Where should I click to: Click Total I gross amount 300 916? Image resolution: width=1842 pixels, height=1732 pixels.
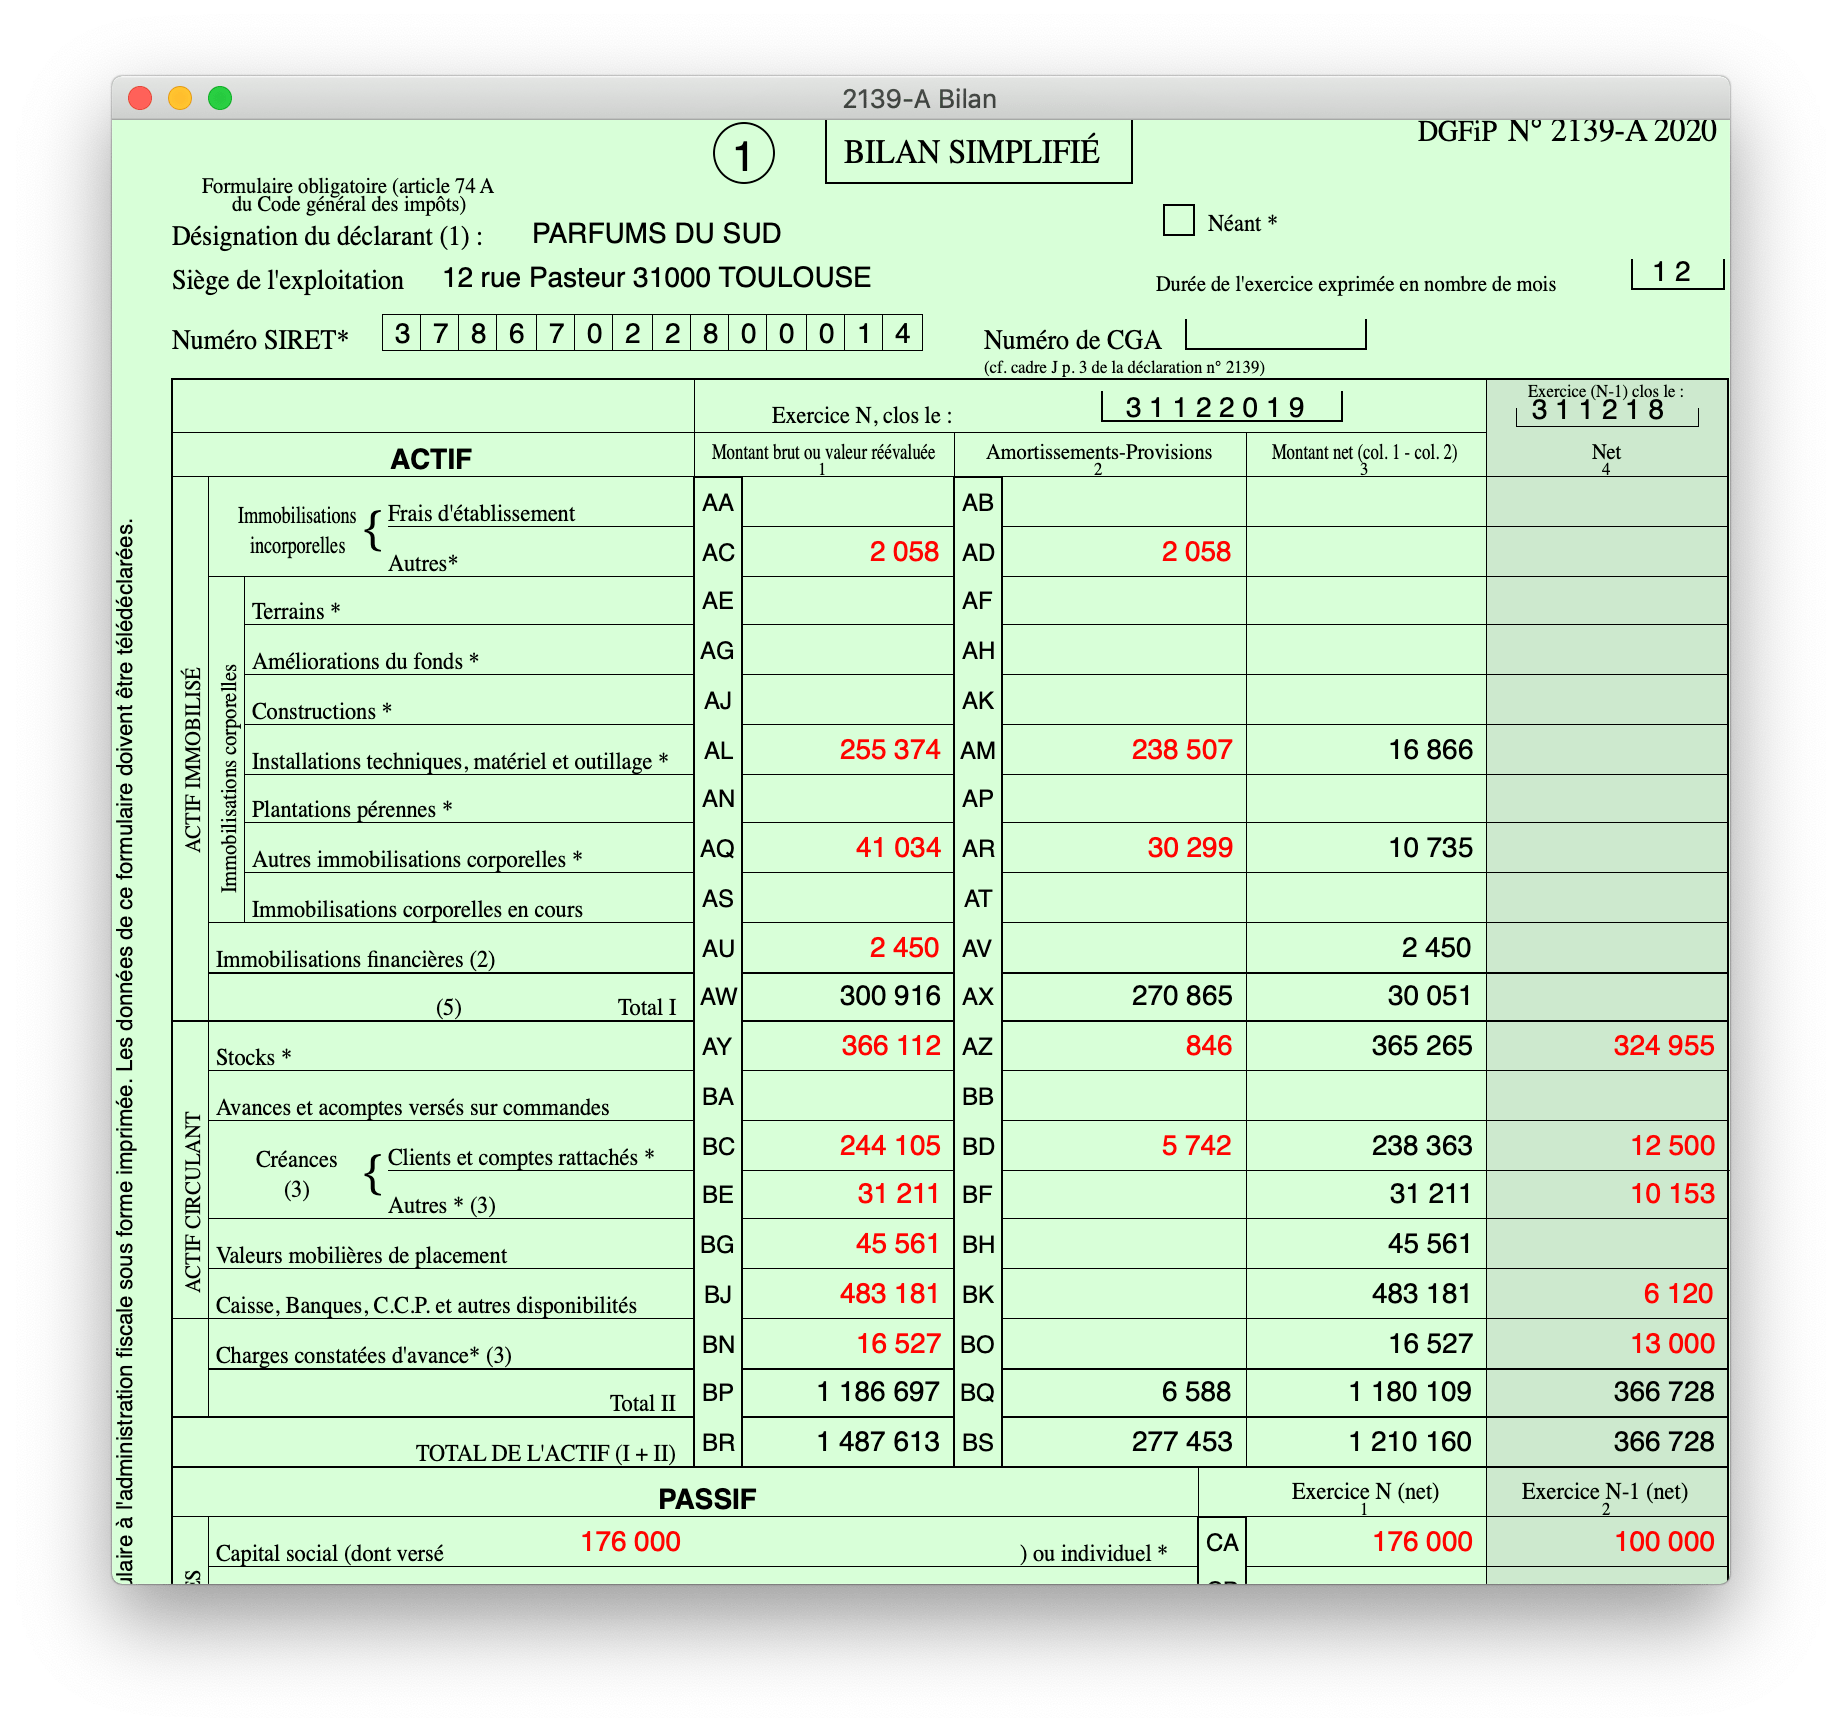click(x=848, y=996)
